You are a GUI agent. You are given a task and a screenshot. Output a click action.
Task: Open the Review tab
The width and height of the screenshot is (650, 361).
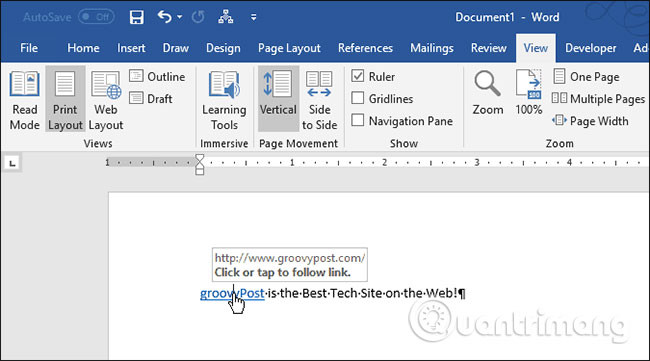[x=489, y=48]
